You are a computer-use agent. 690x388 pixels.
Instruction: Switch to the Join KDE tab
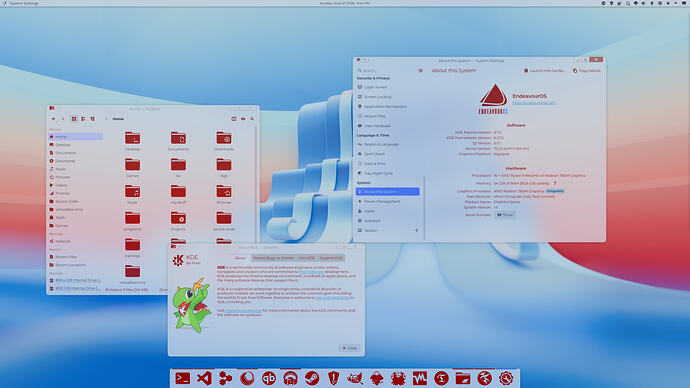[x=307, y=258]
